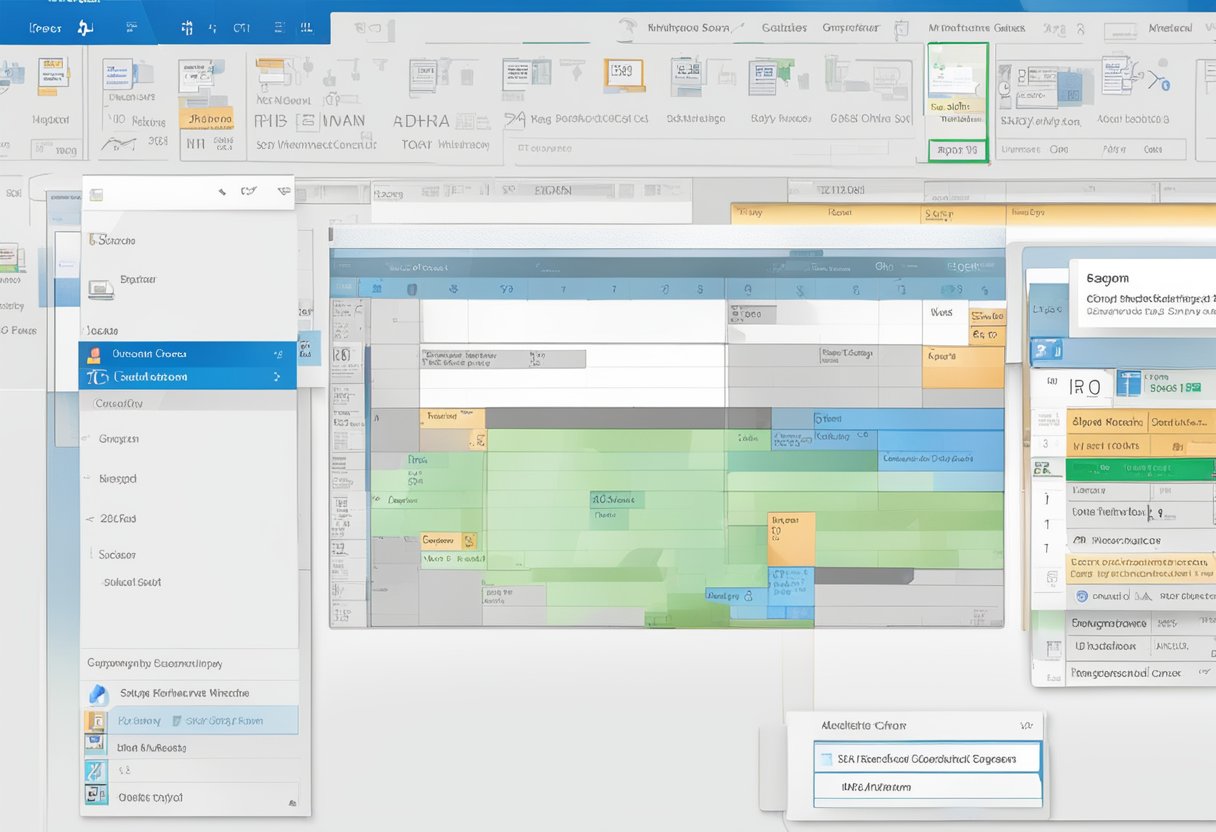Image resolution: width=1216 pixels, height=832 pixels.
Task: Click the blue square icon beside IRO
Action: [1129, 384]
